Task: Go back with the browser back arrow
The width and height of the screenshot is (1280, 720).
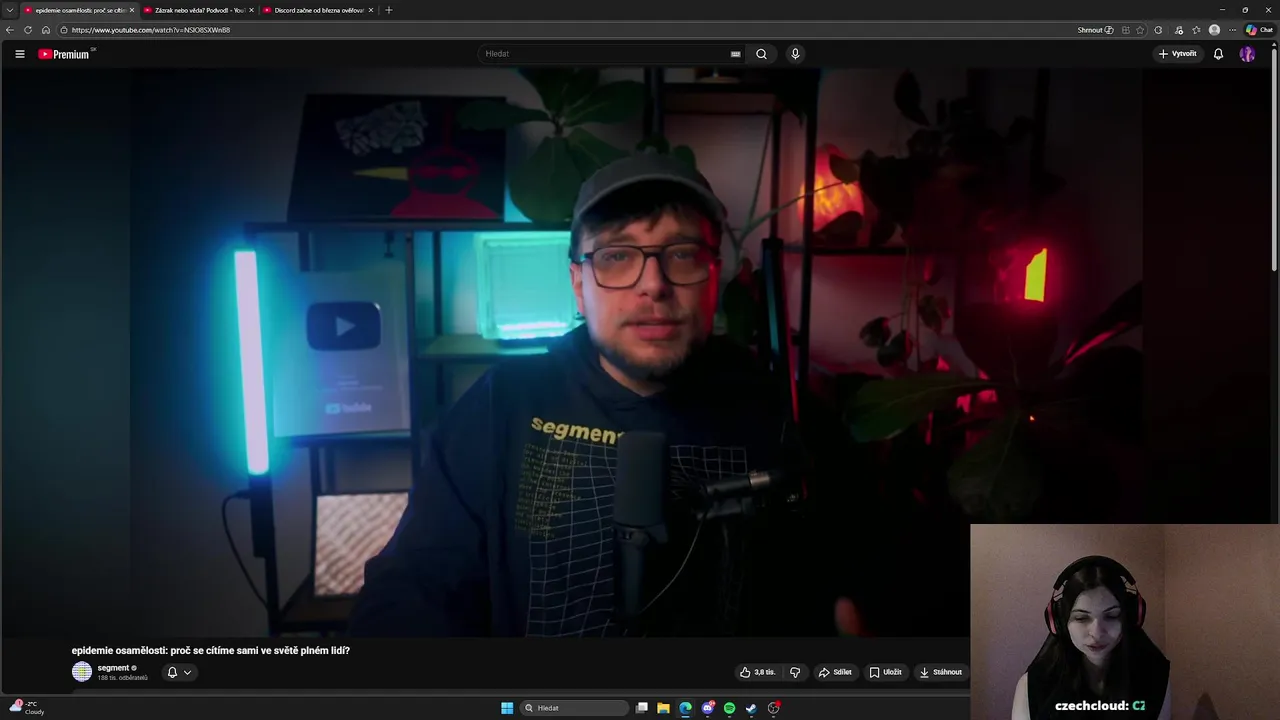Action: coord(10,30)
